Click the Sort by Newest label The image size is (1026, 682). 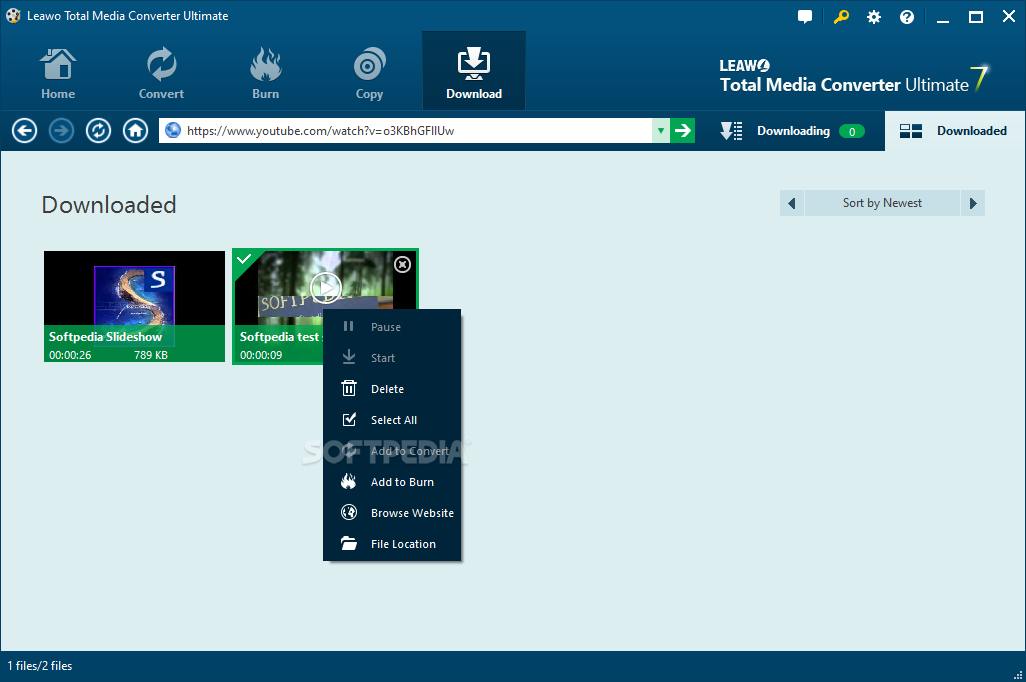tap(882, 204)
